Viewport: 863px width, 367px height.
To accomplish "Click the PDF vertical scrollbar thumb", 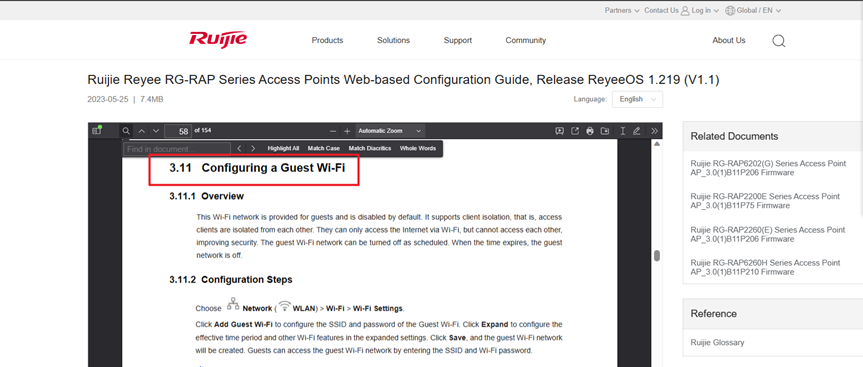I will [x=657, y=256].
